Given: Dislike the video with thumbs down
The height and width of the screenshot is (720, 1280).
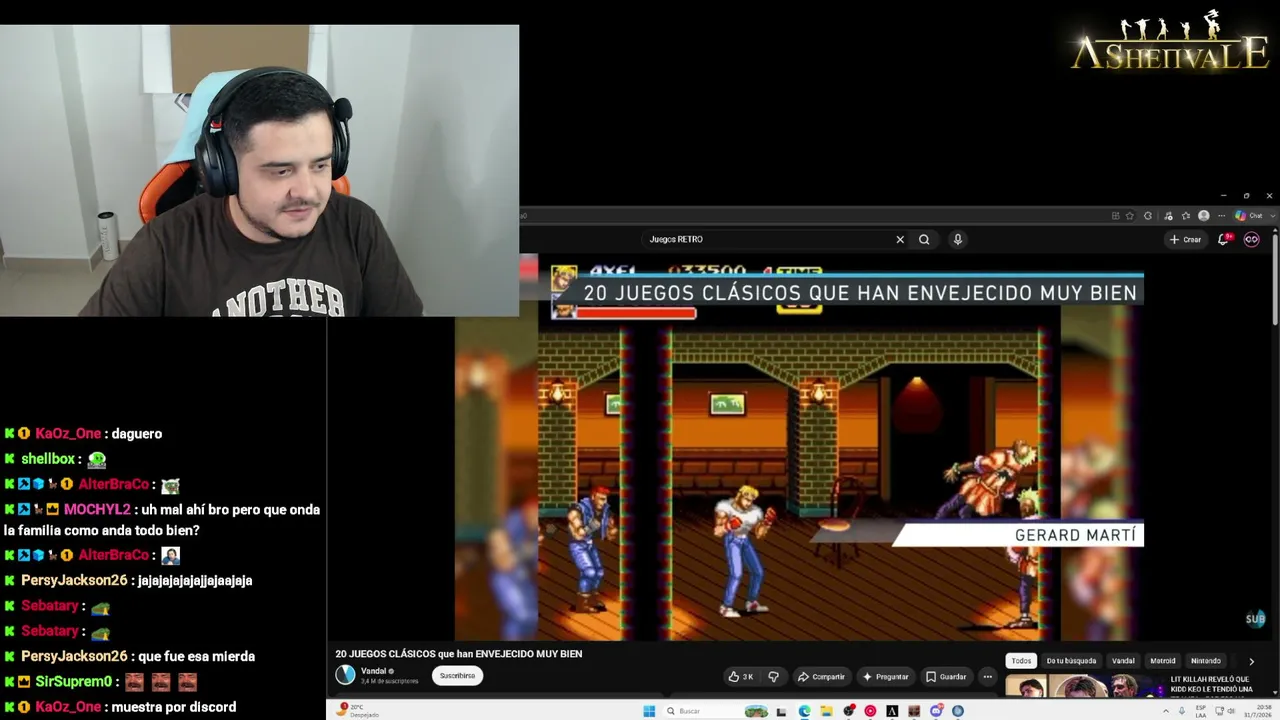Looking at the screenshot, I should pyautogui.click(x=773, y=677).
